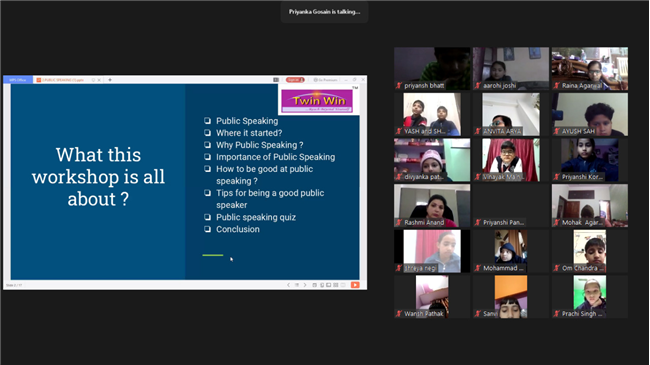Viewport: 650px width, 365px height.
Task: Click muted mic icon beside Mohak Agar...
Action: pyautogui.click(x=556, y=222)
